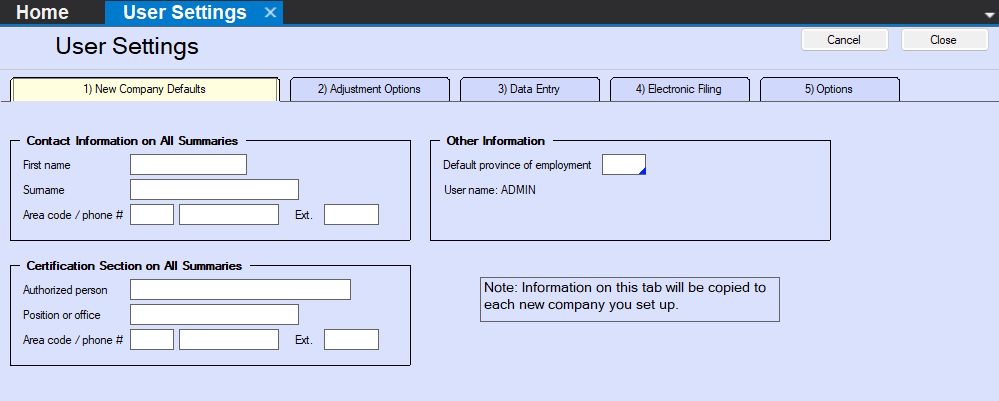This screenshot has width=999, height=401.
Task: Select the New Company Defaults tab
Action: click(x=144, y=89)
